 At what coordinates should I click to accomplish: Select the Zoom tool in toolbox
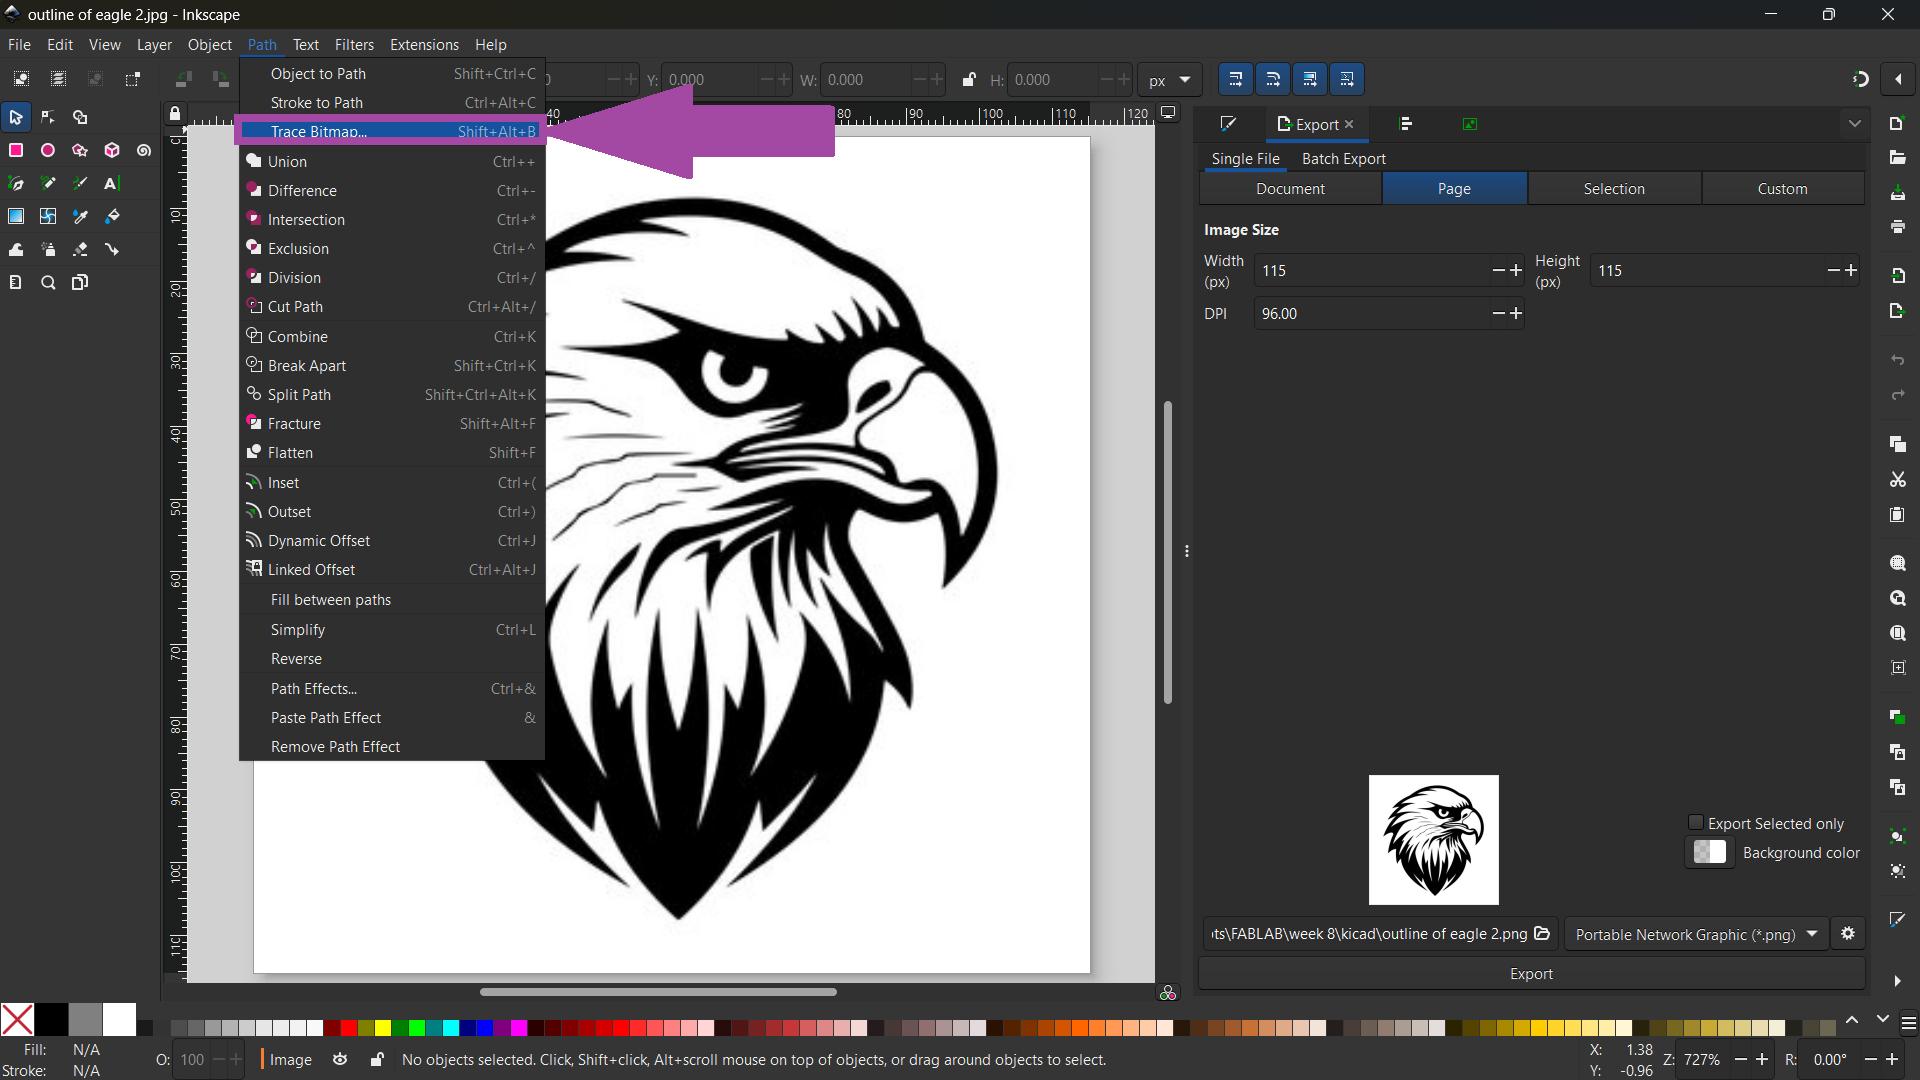click(48, 283)
